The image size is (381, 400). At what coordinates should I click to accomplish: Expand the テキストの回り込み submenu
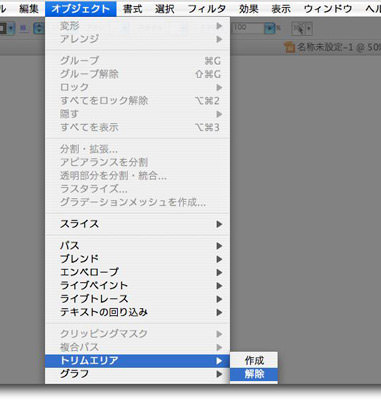[x=137, y=312]
